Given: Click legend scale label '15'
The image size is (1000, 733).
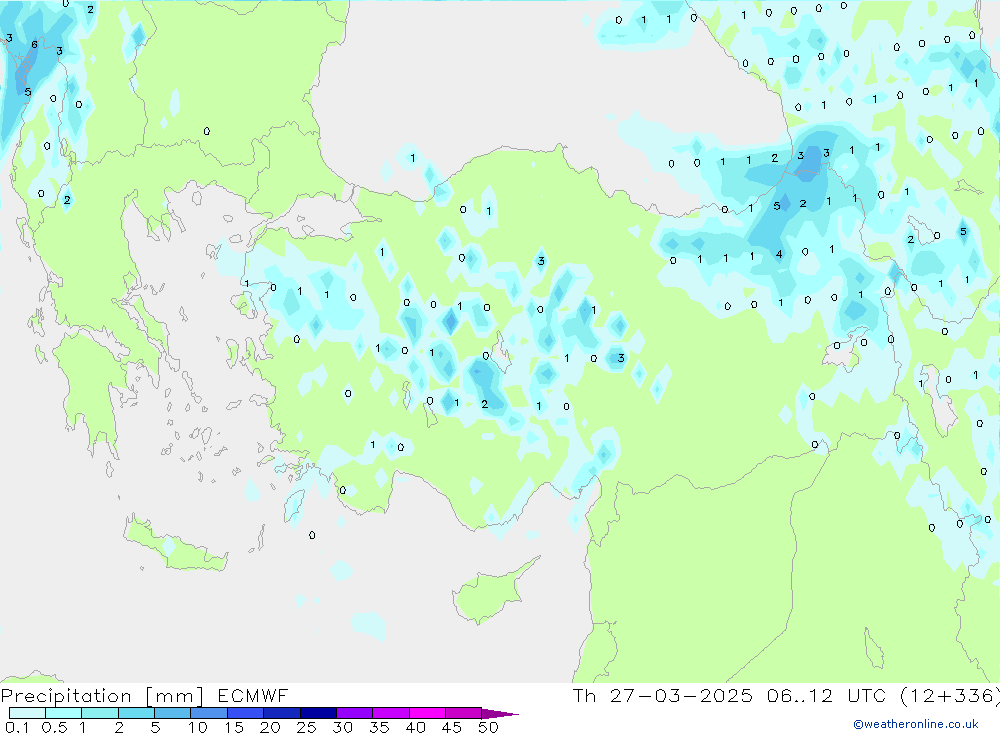Looking at the screenshot, I should [234, 727].
